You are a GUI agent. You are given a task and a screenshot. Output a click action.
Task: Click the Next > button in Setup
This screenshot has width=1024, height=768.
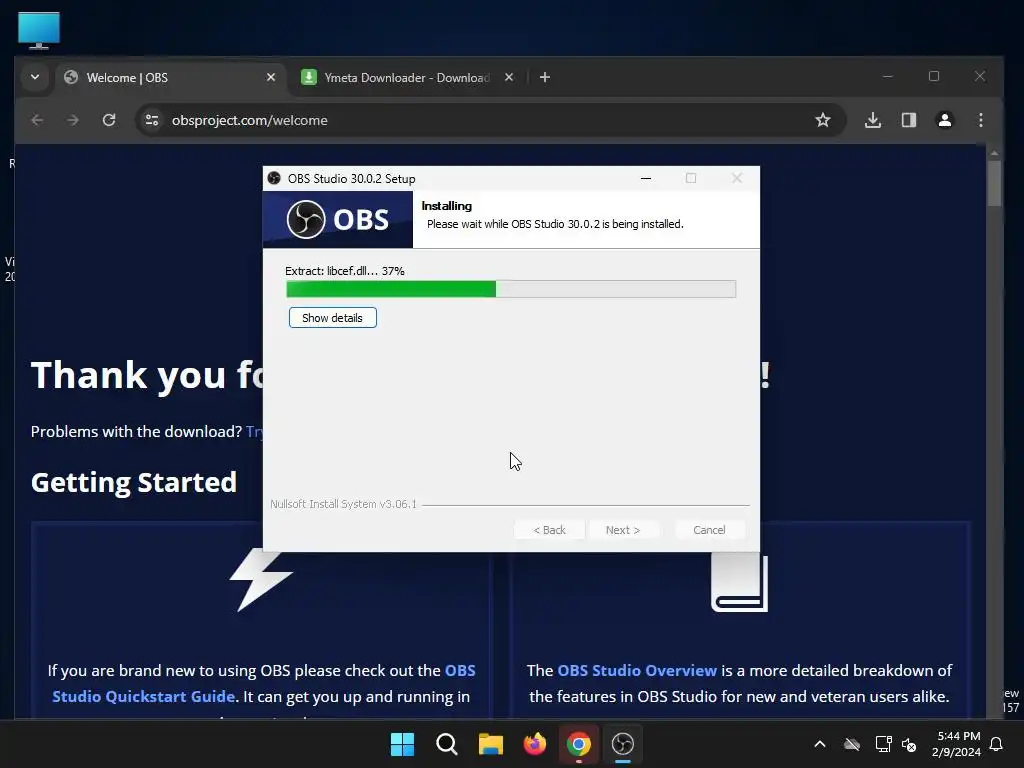point(623,530)
